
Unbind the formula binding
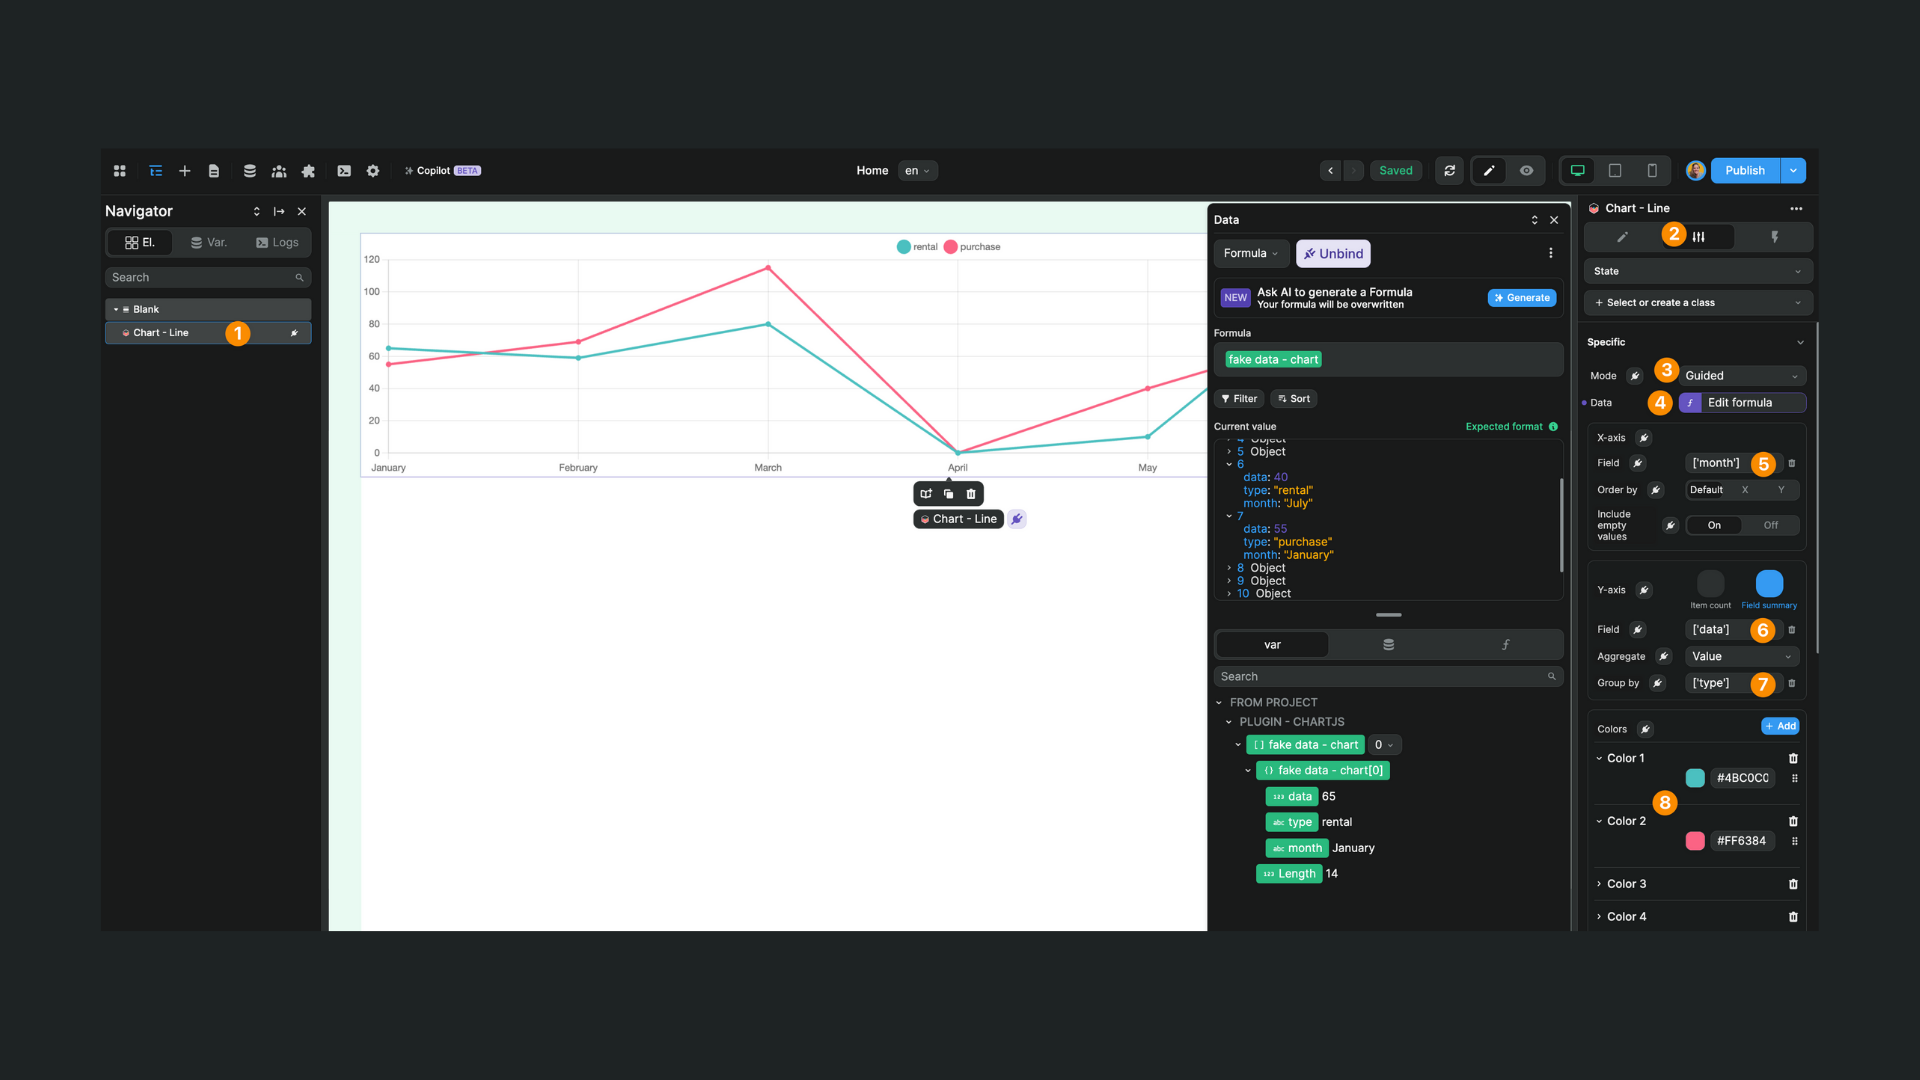1333,253
